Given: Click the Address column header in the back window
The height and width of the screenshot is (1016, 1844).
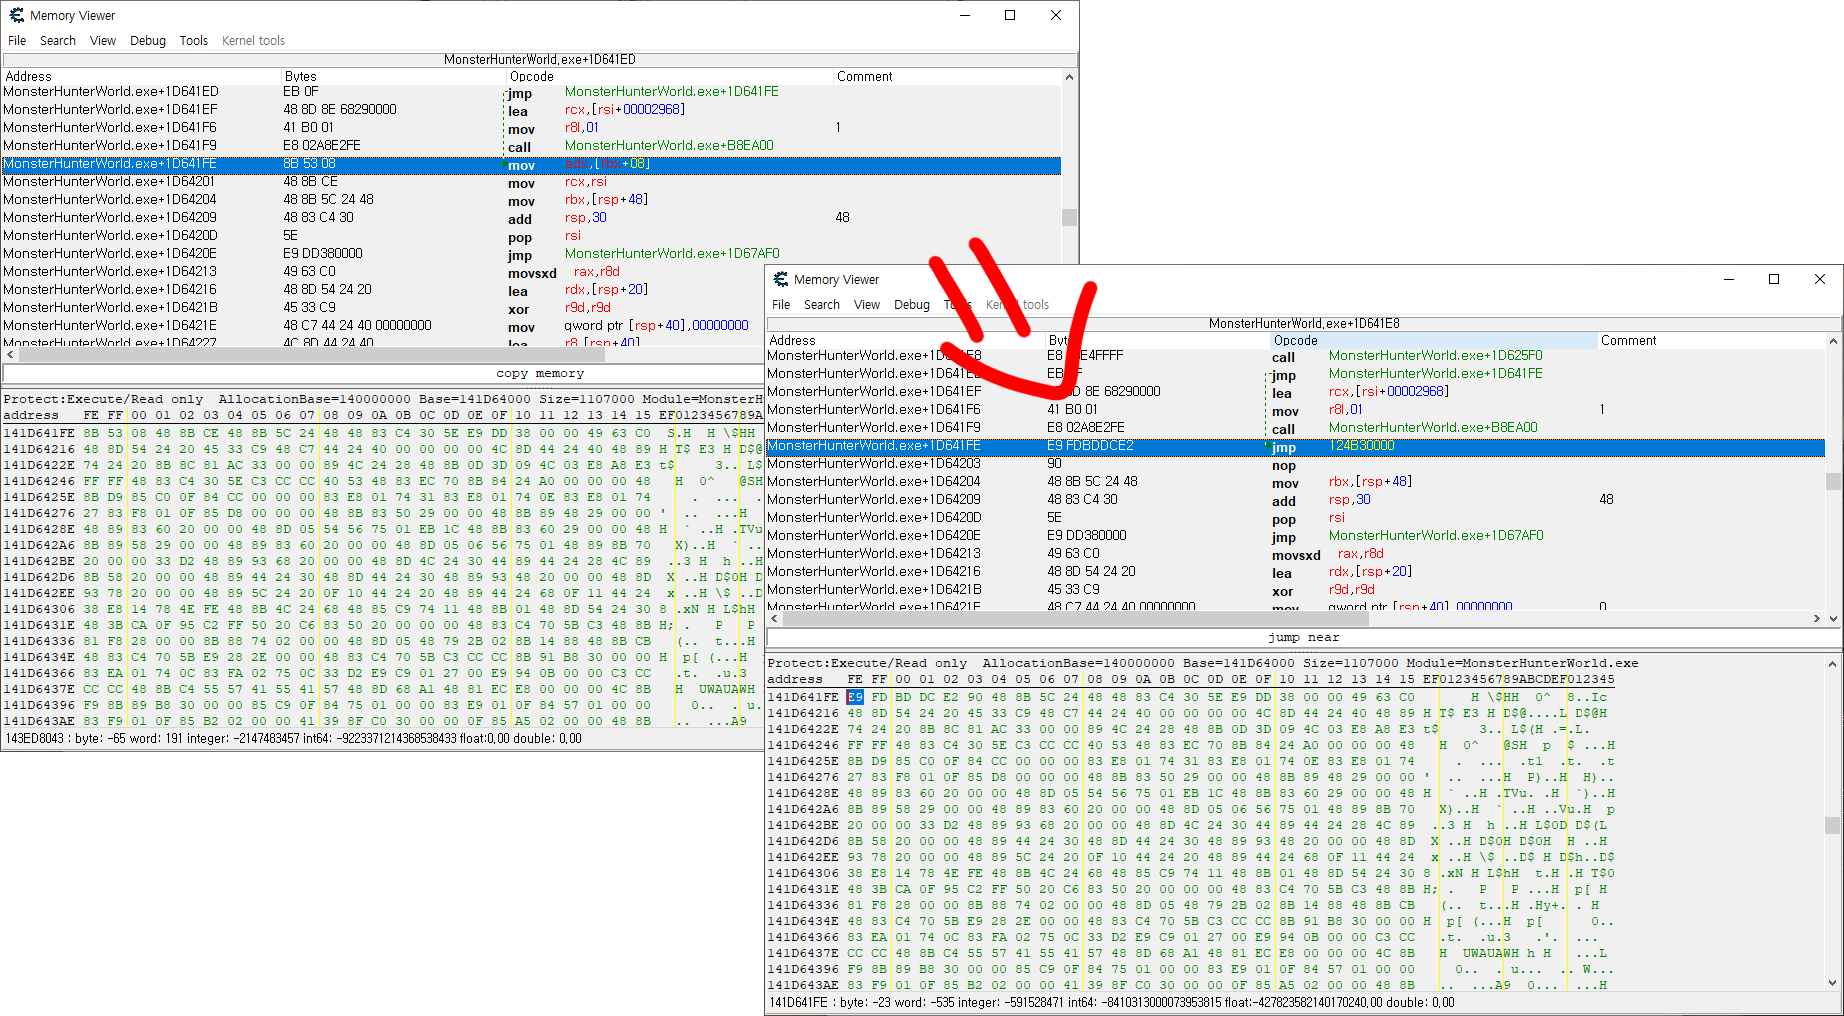Looking at the screenshot, I should point(142,76).
